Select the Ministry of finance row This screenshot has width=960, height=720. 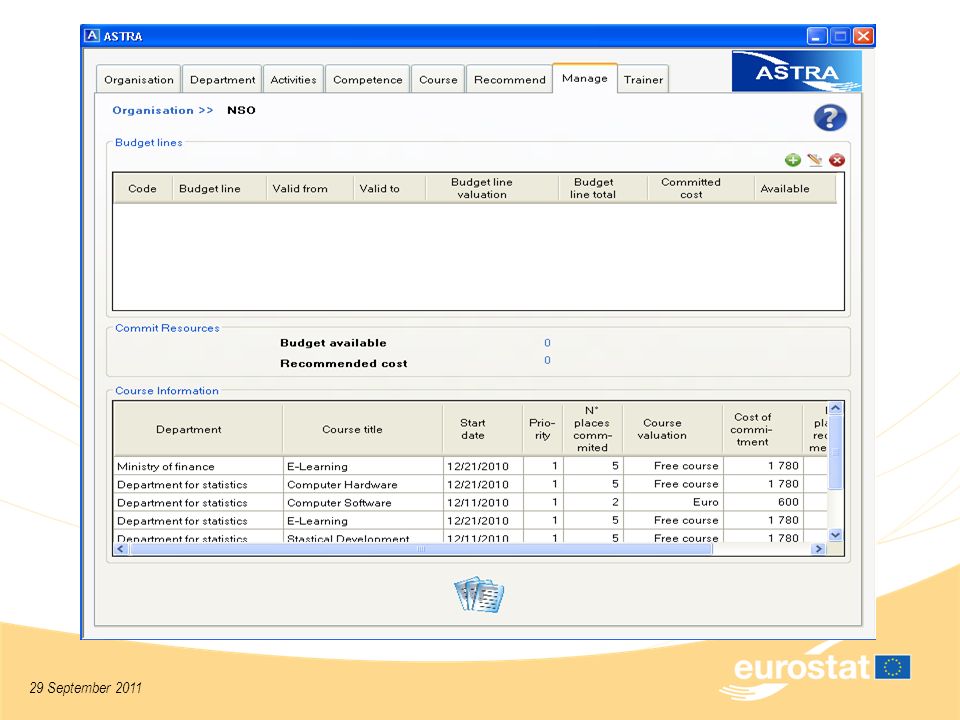point(470,466)
